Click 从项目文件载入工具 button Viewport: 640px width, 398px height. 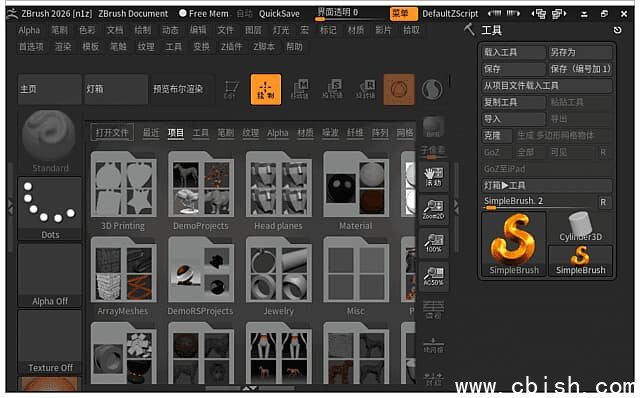point(547,86)
